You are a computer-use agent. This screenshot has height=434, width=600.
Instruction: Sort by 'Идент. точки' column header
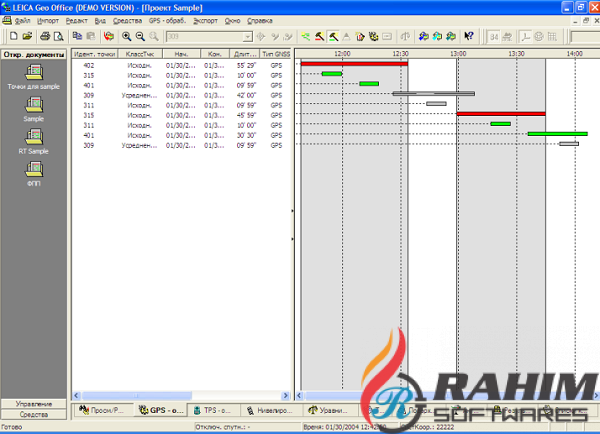click(95, 54)
